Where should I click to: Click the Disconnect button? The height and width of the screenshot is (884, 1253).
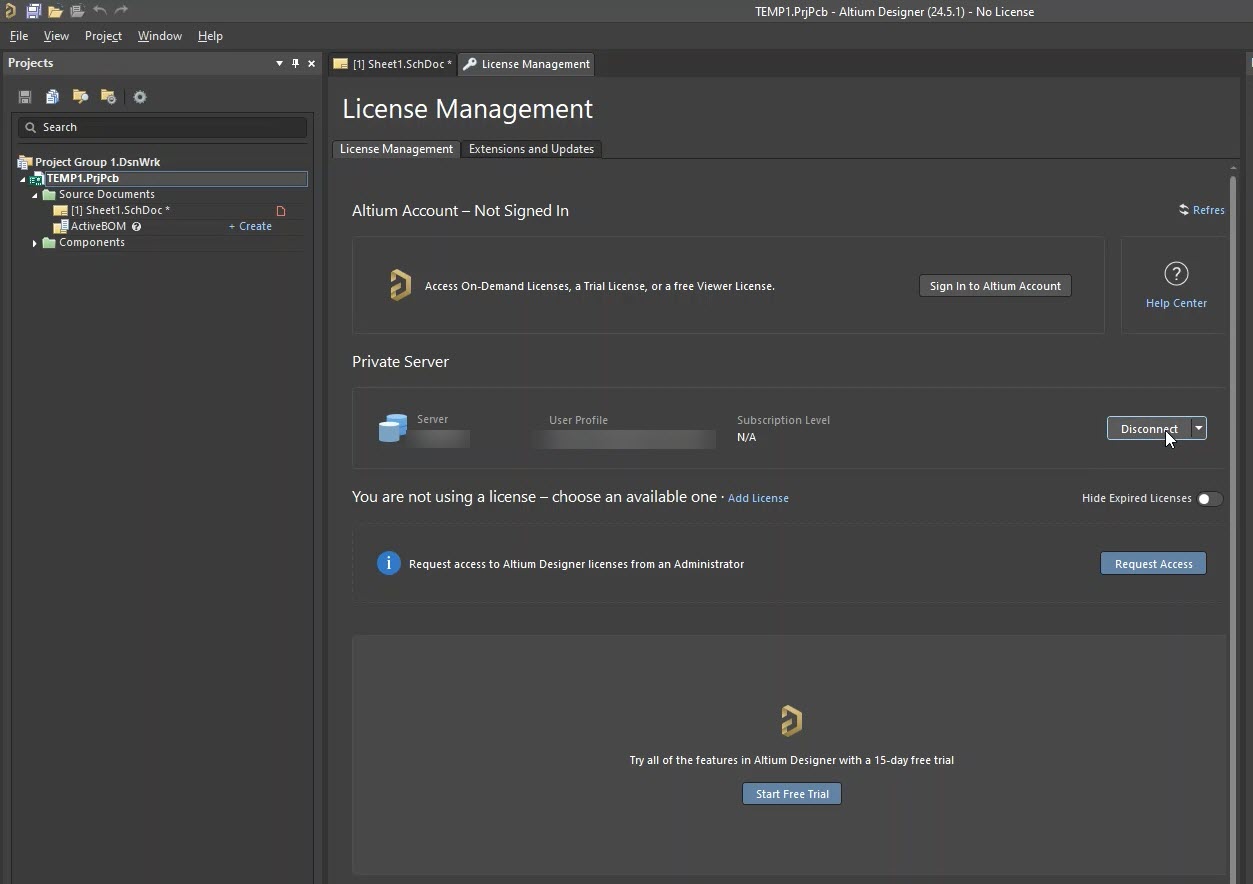[x=1148, y=428]
